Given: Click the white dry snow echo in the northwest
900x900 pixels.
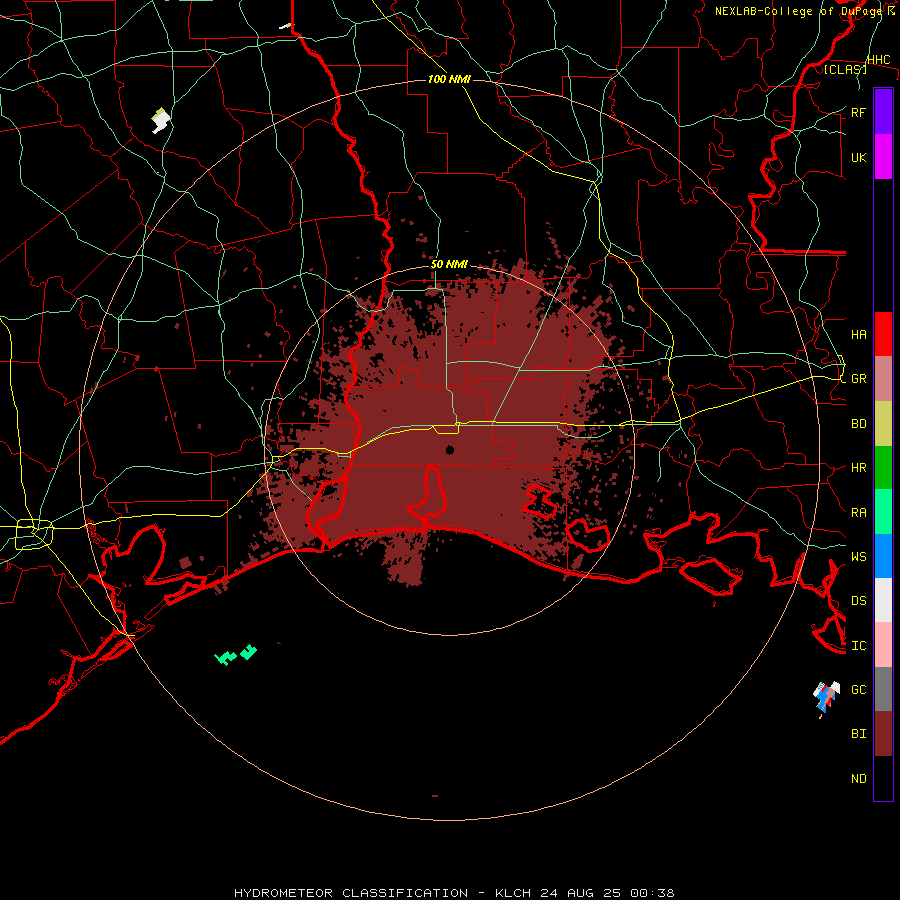Looking at the screenshot, I should [x=161, y=120].
